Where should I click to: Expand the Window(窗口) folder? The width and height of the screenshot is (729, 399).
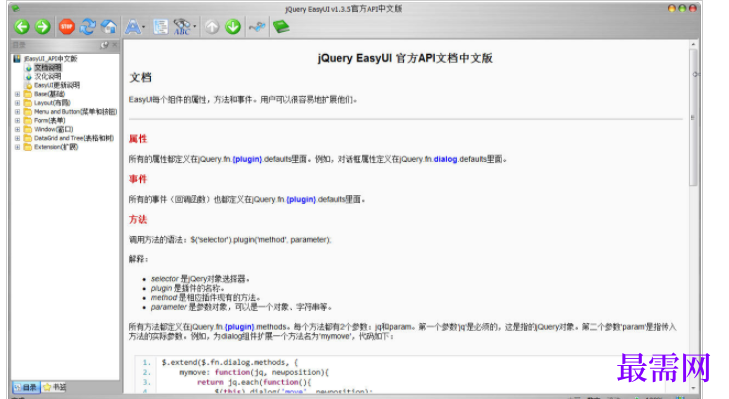click(x=17, y=129)
